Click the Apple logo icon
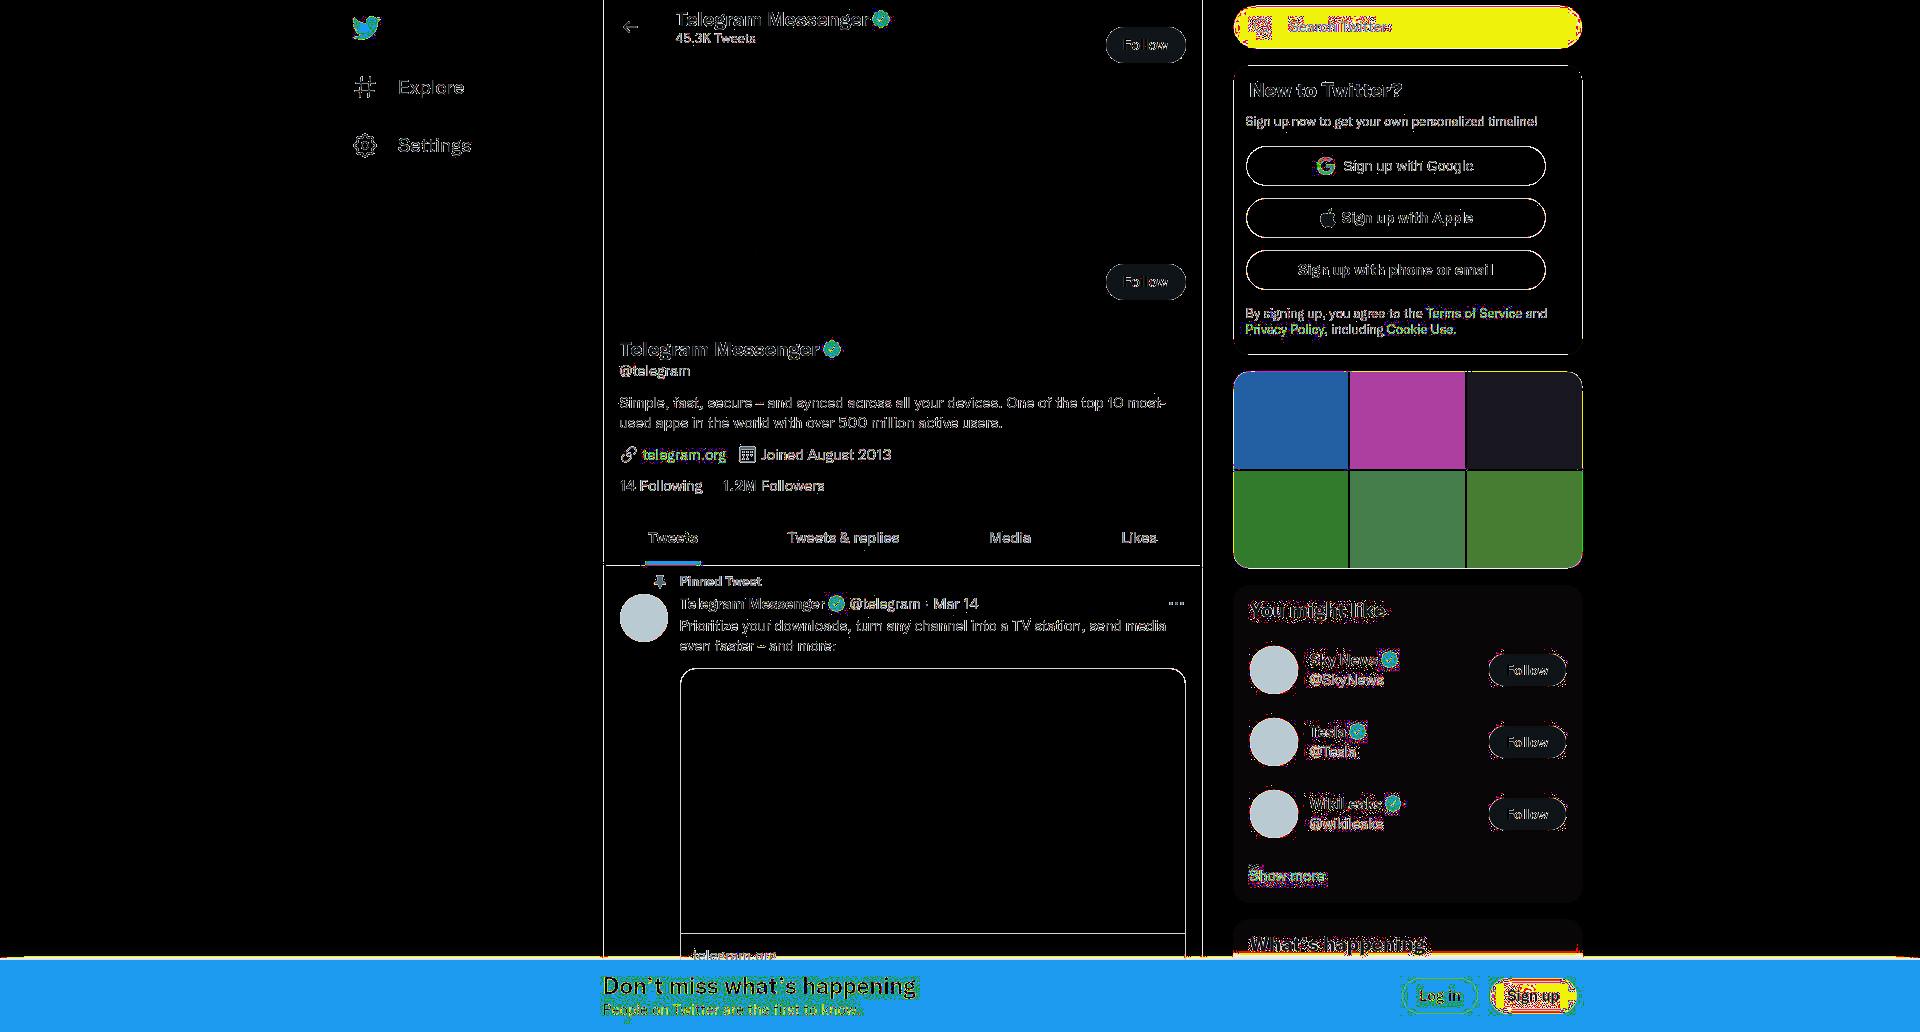1920x1032 pixels. point(1327,218)
